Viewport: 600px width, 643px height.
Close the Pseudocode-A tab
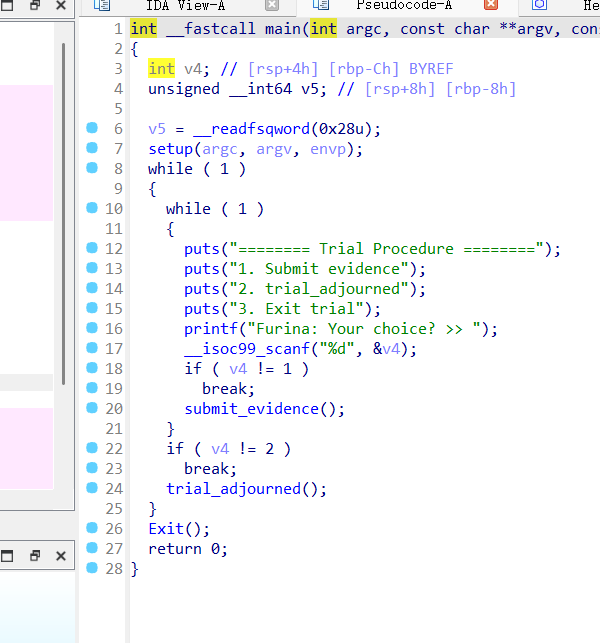point(490,5)
